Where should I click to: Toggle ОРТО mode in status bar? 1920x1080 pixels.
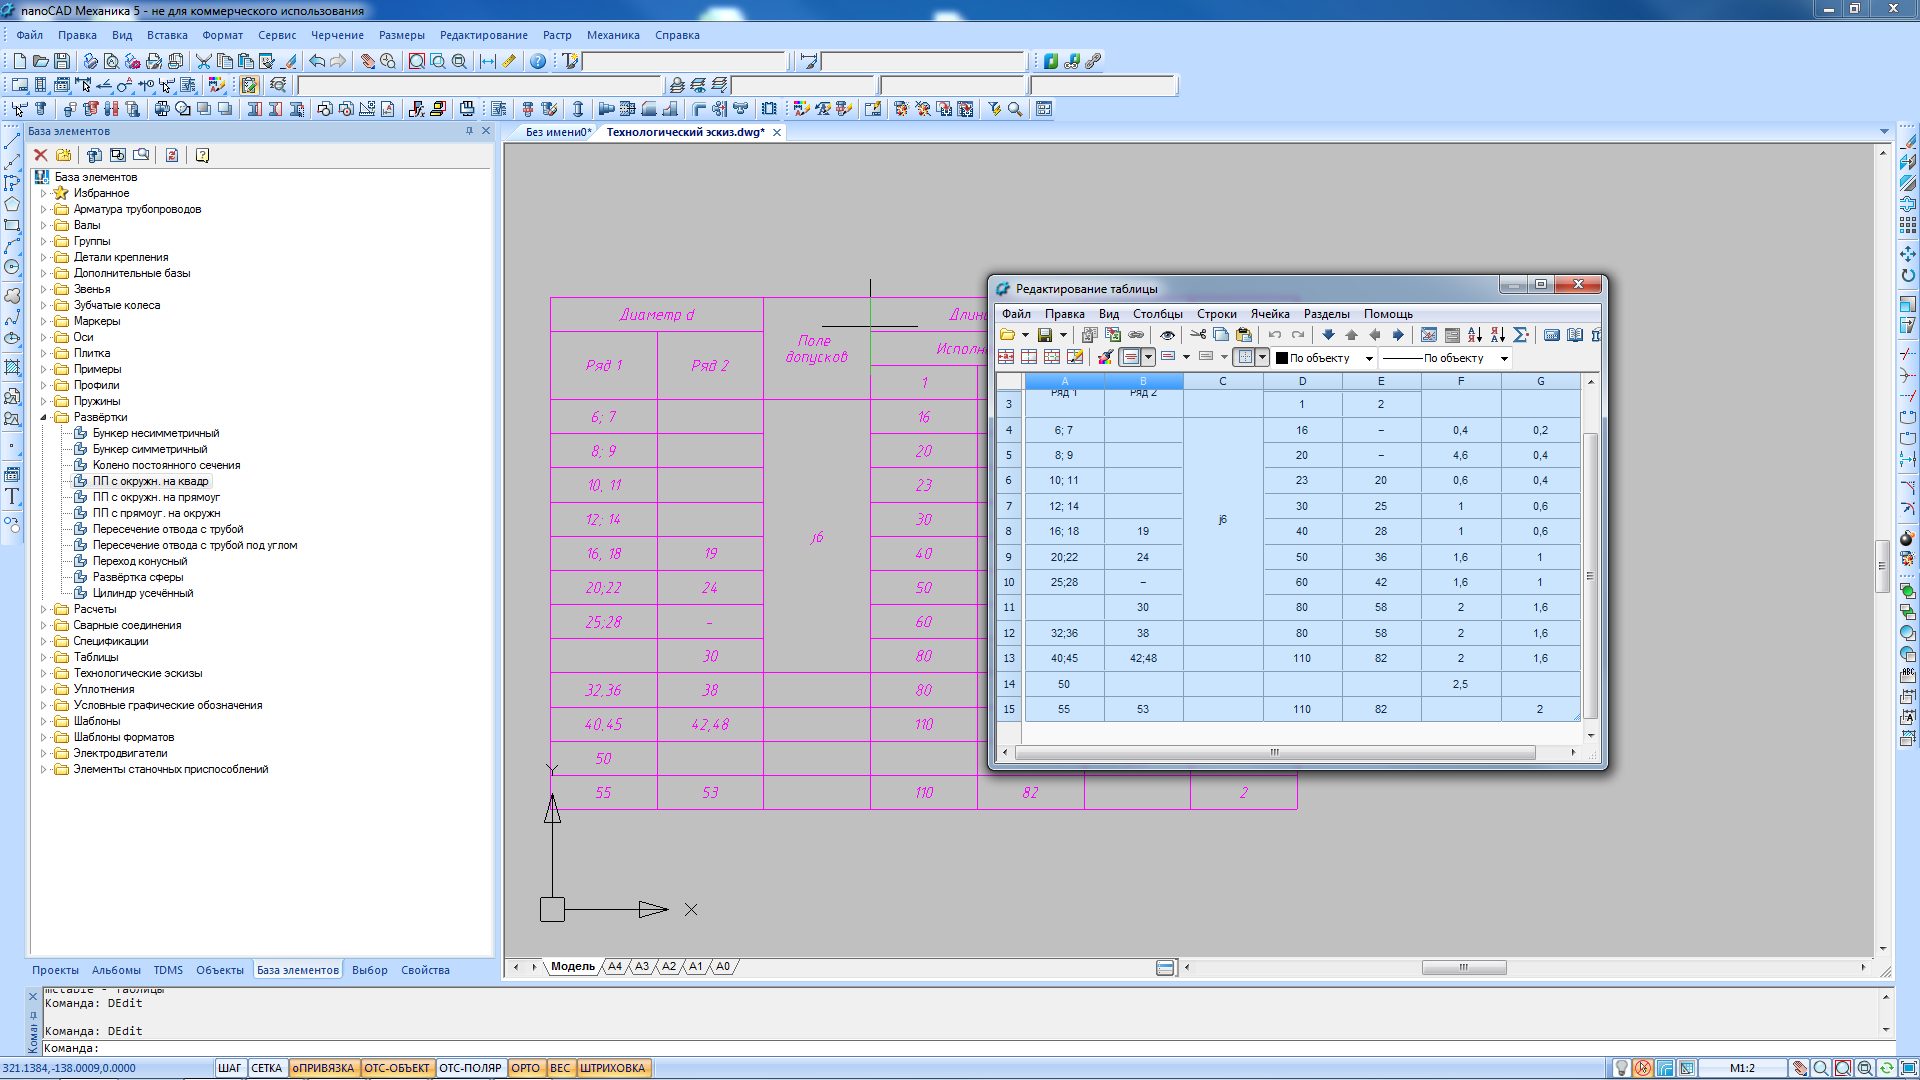[x=525, y=1068]
